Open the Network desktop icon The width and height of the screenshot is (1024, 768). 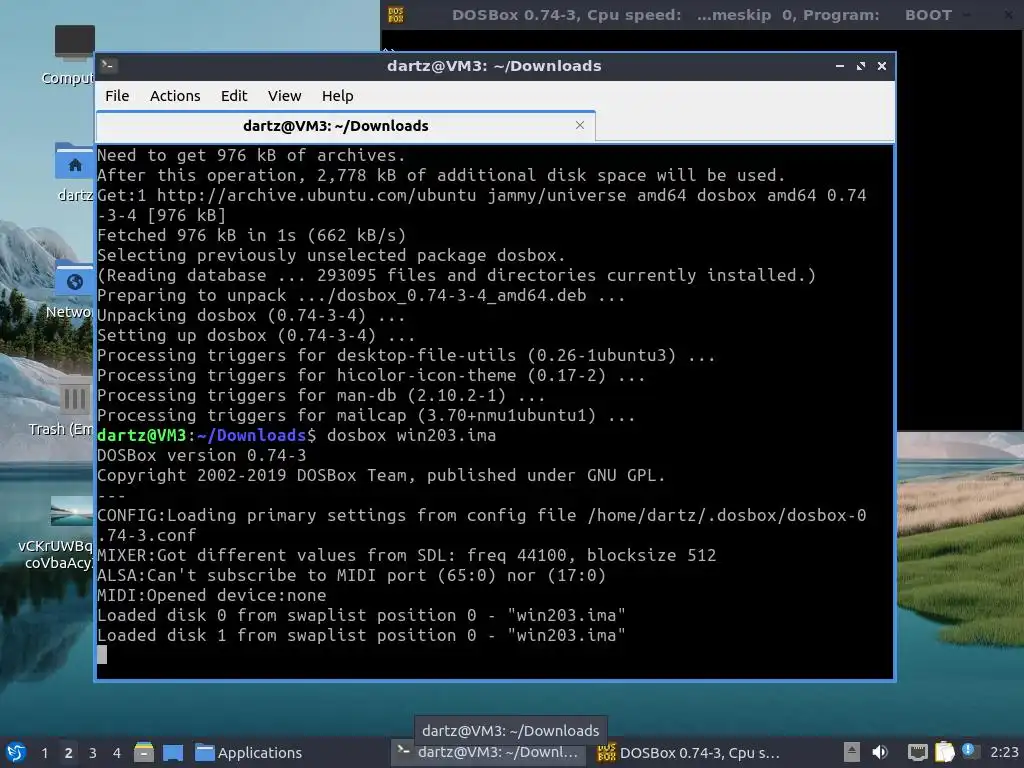[71, 289]
